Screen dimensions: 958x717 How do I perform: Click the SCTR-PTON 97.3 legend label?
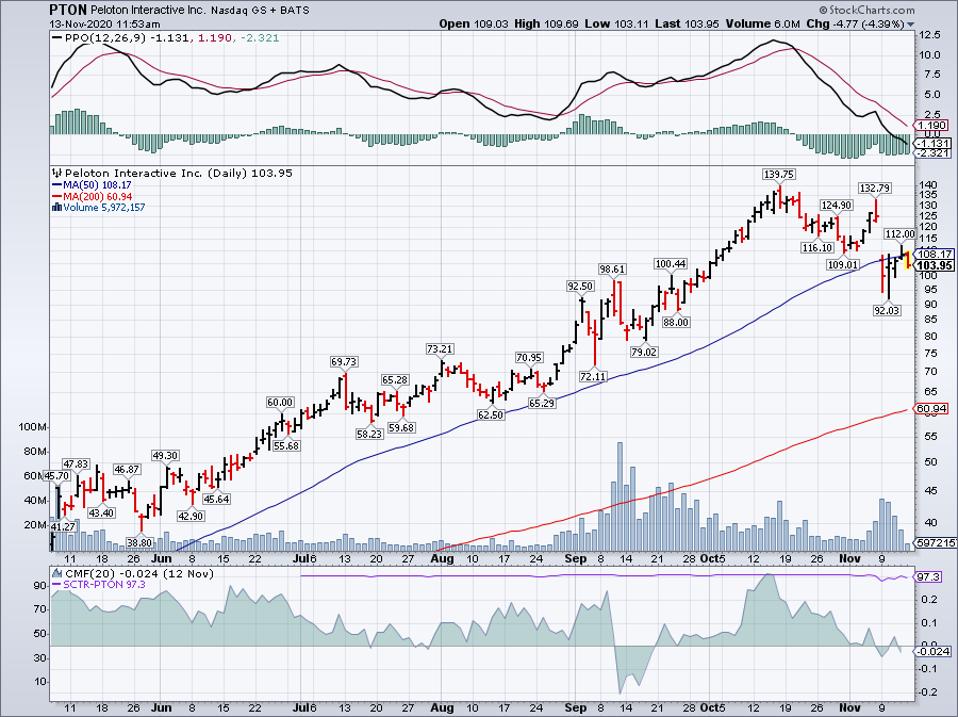pyautogui.click(x=104, y=585)
